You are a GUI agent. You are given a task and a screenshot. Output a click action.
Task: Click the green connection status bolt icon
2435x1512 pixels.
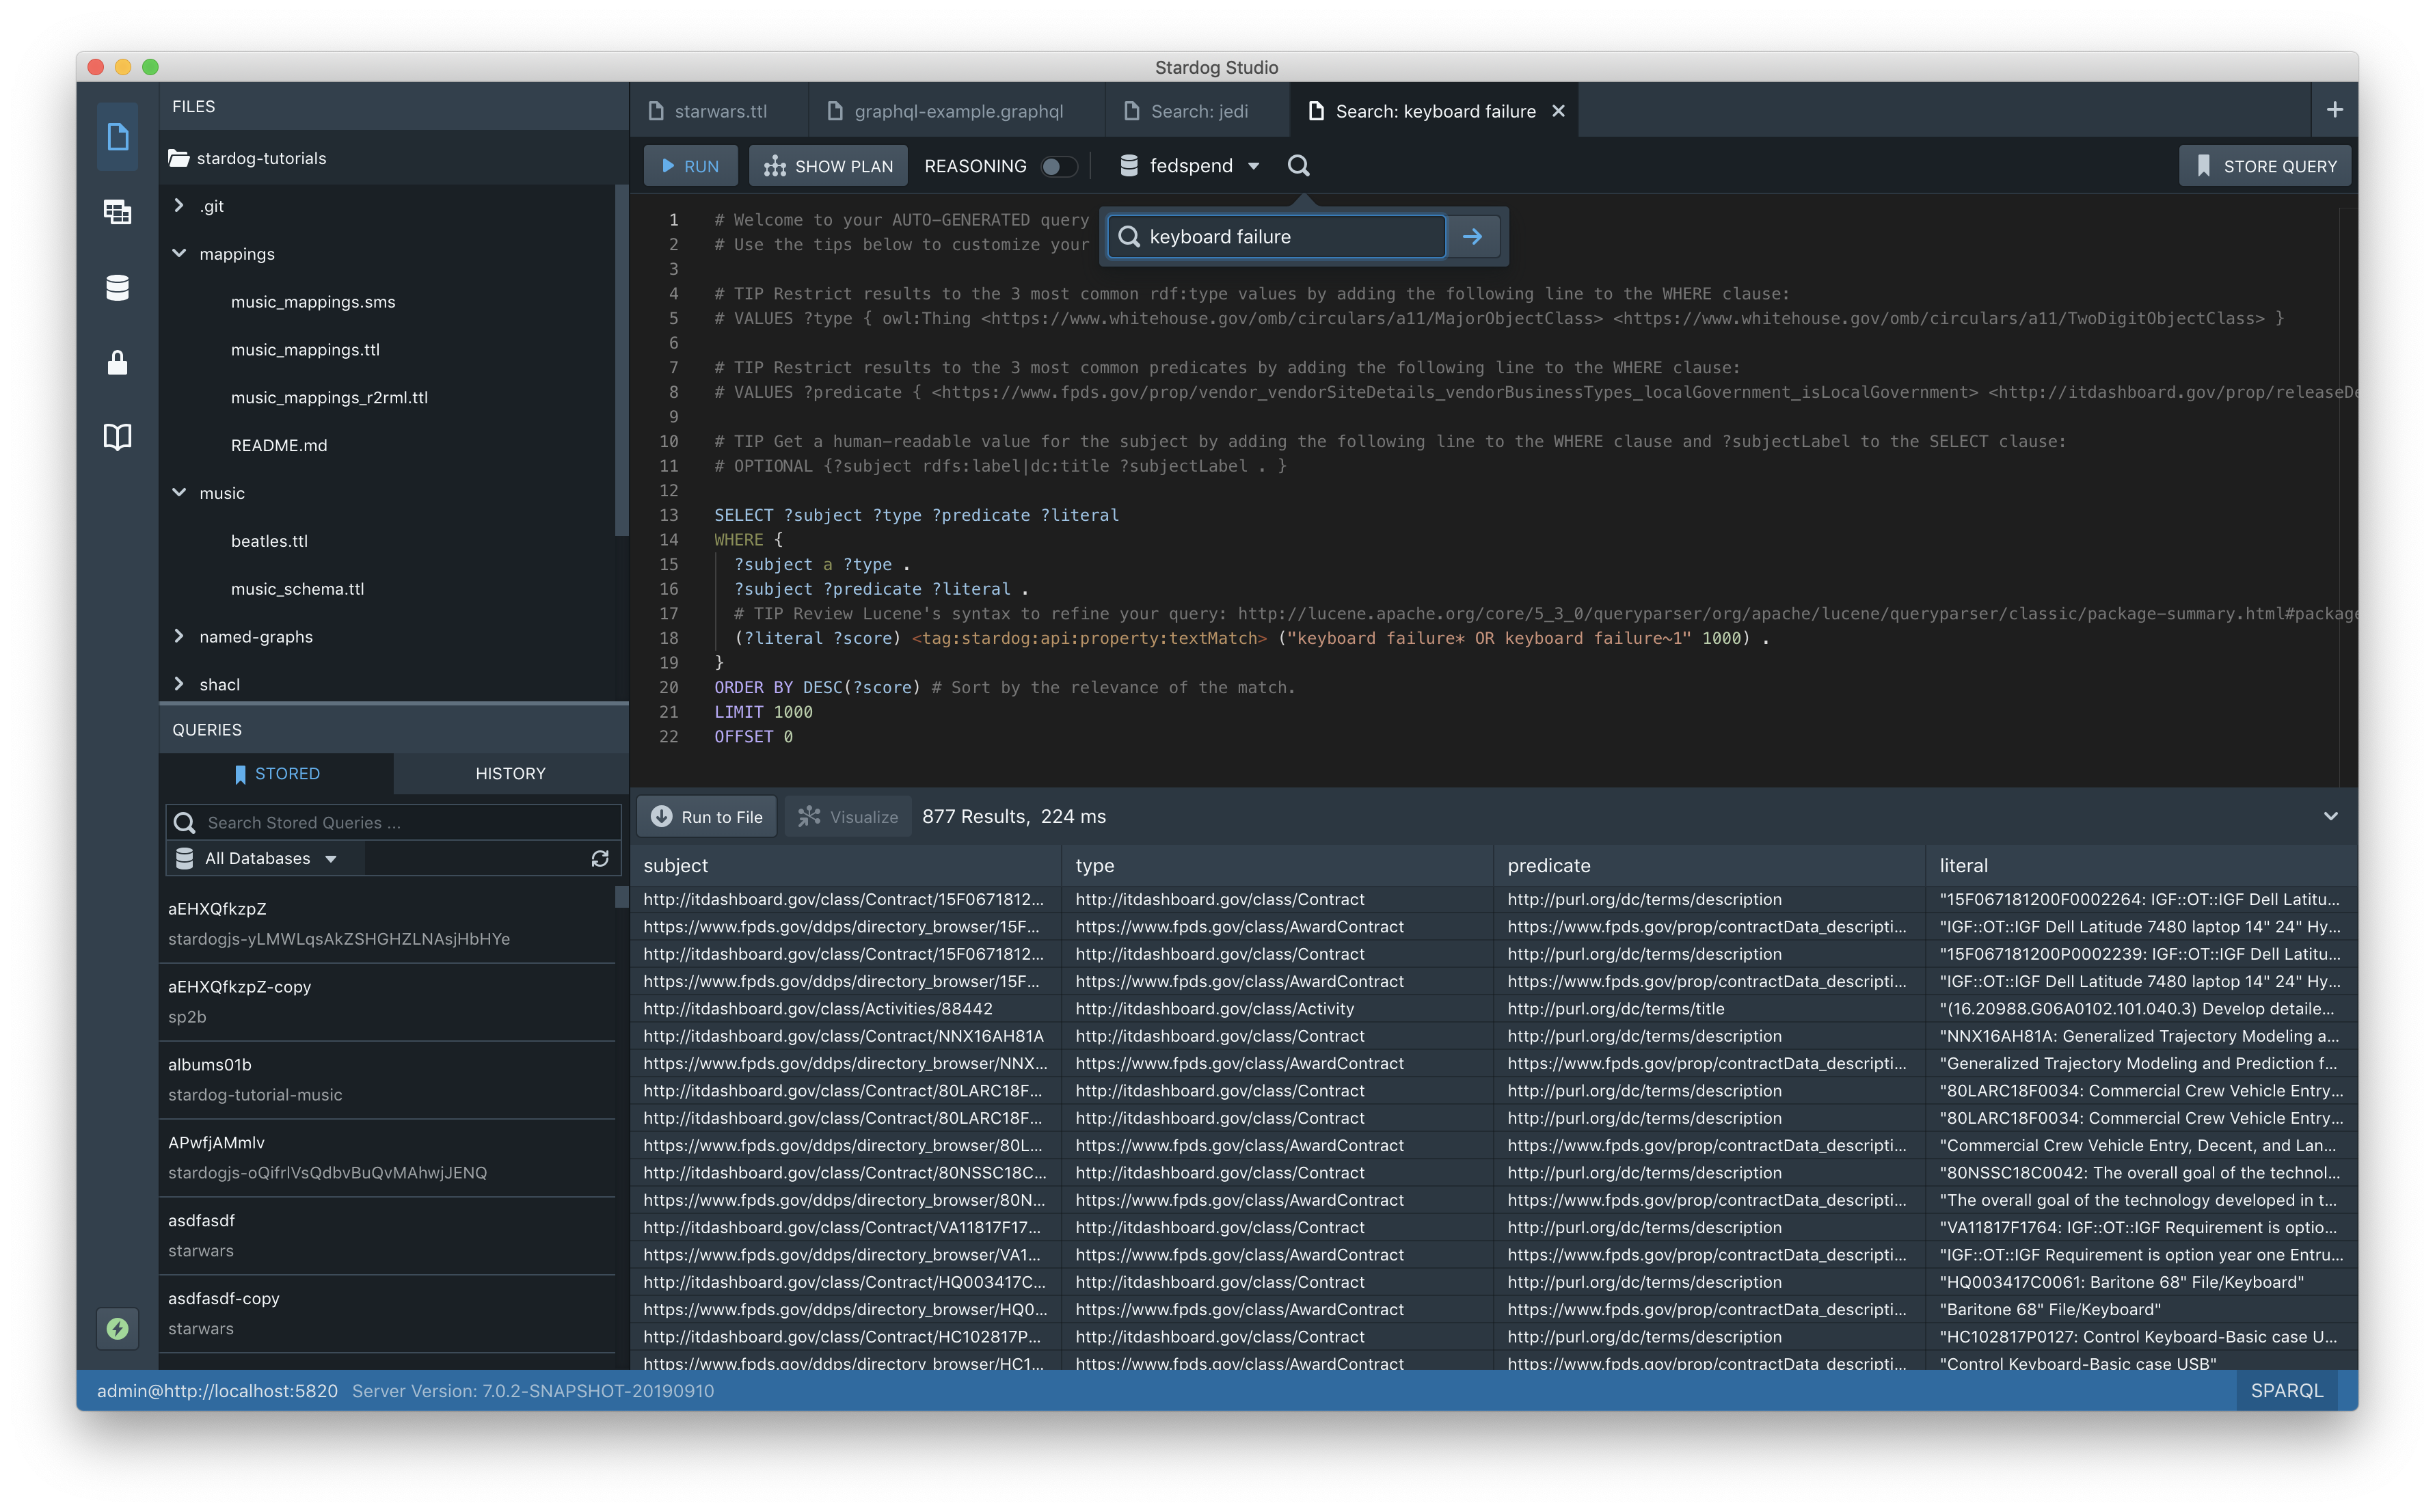(x=117, y=1328)
